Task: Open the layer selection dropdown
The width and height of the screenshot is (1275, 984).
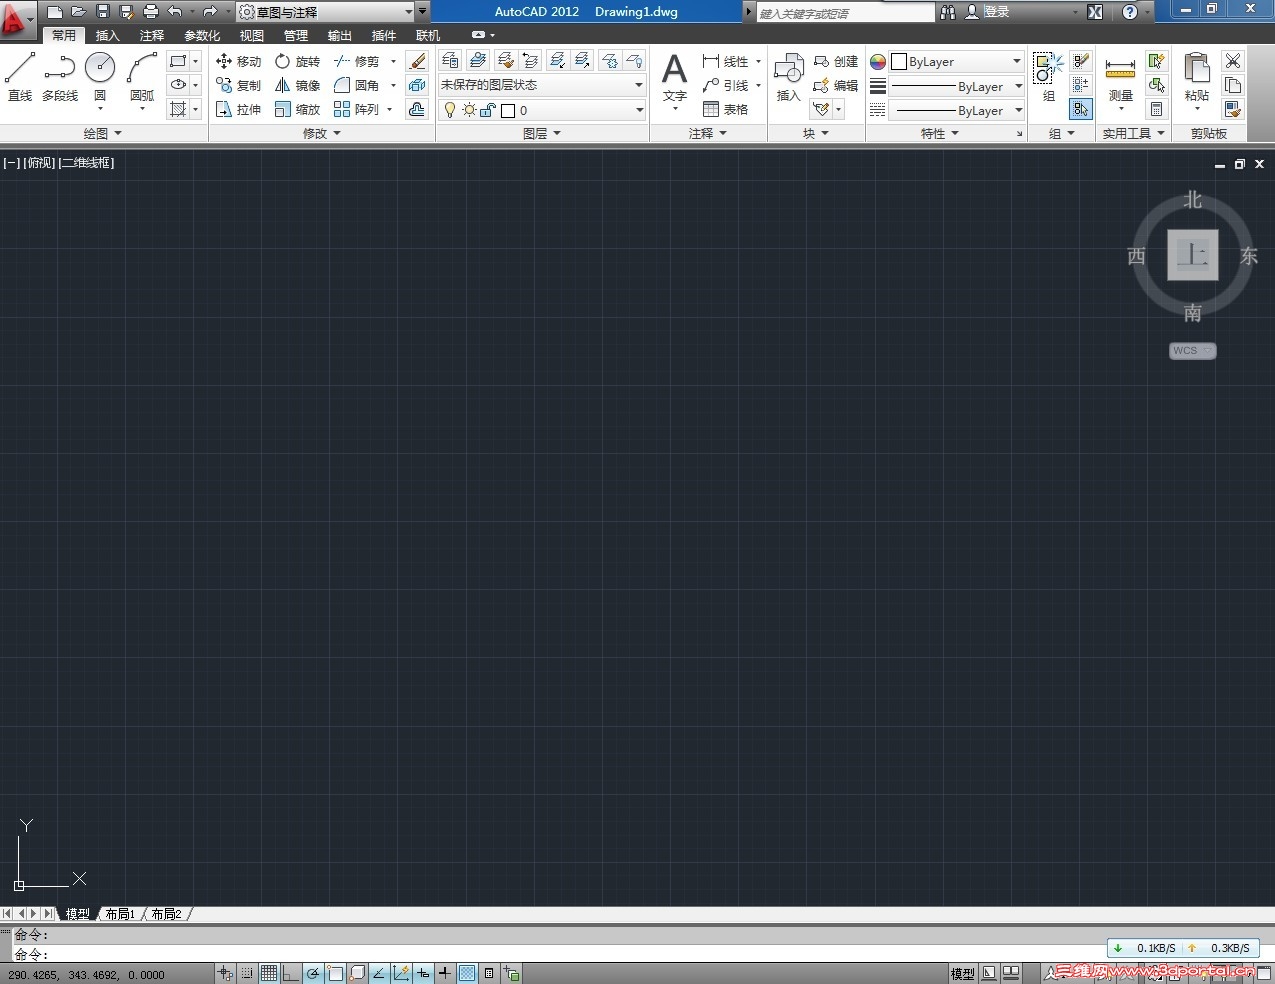Action: (638, 110)
